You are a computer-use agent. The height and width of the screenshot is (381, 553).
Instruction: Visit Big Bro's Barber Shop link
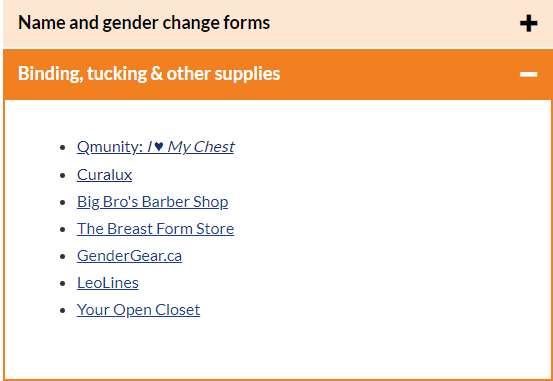point(152,202)
